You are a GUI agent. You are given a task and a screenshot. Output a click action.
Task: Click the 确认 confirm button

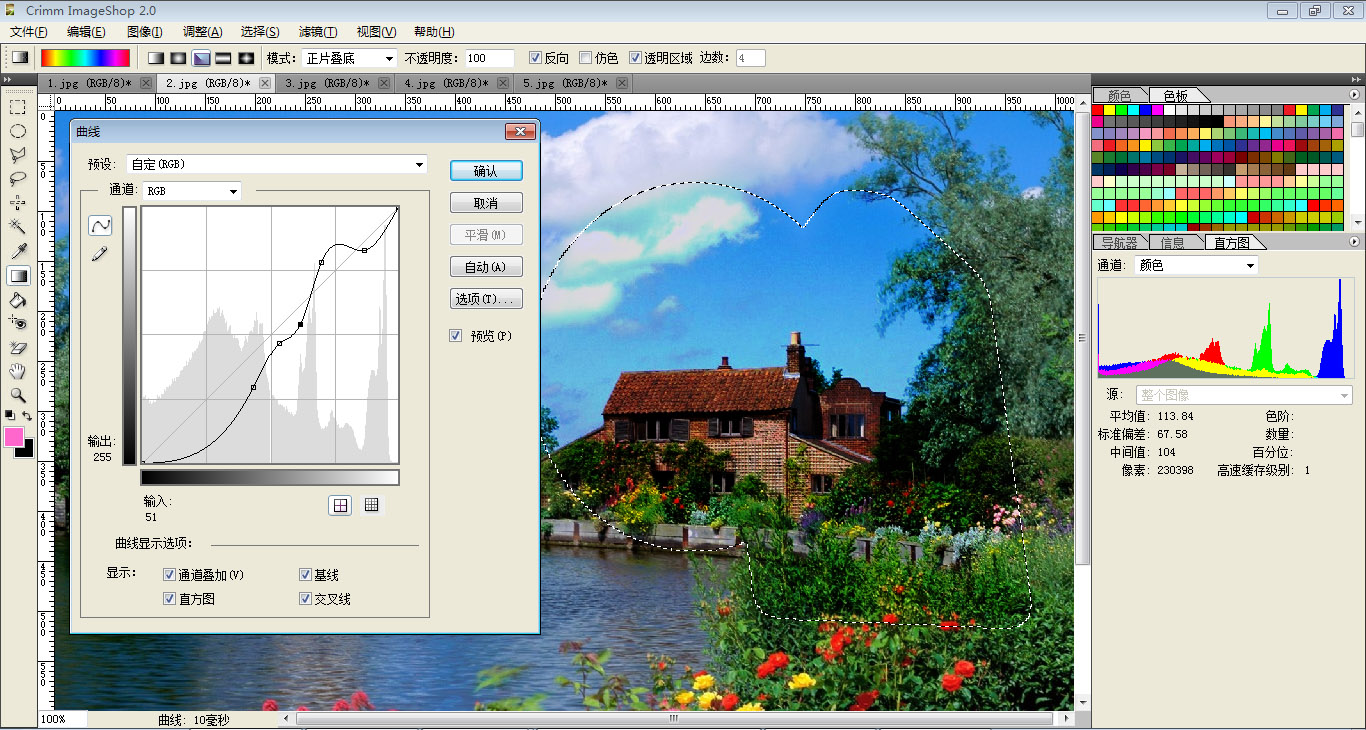tap(486, 171)
